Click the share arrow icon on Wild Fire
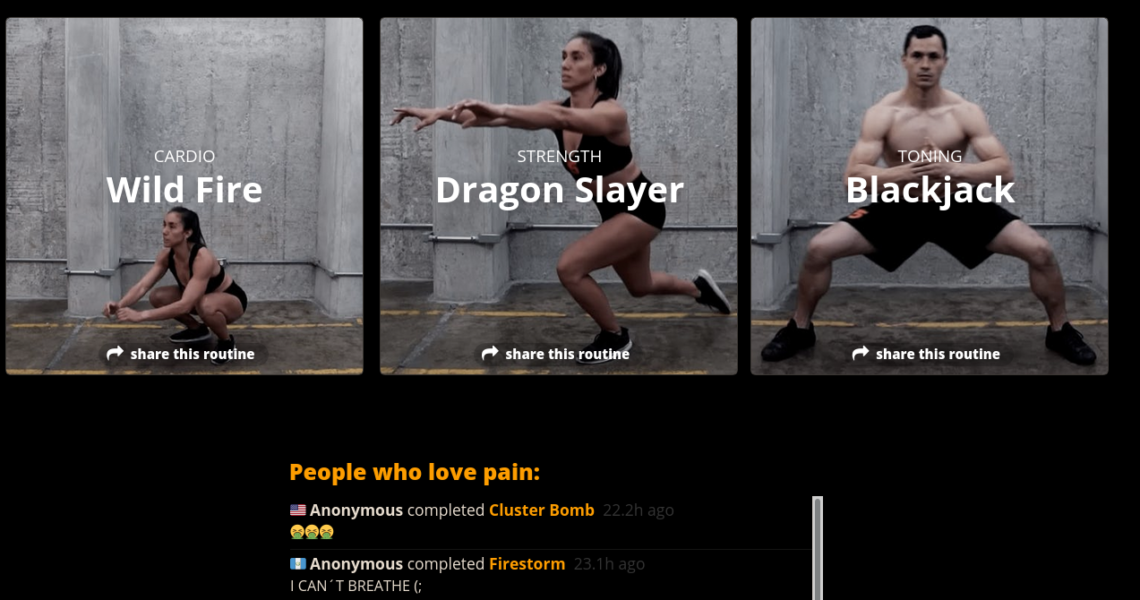The image size is (1140, 600). coord(115,353)
